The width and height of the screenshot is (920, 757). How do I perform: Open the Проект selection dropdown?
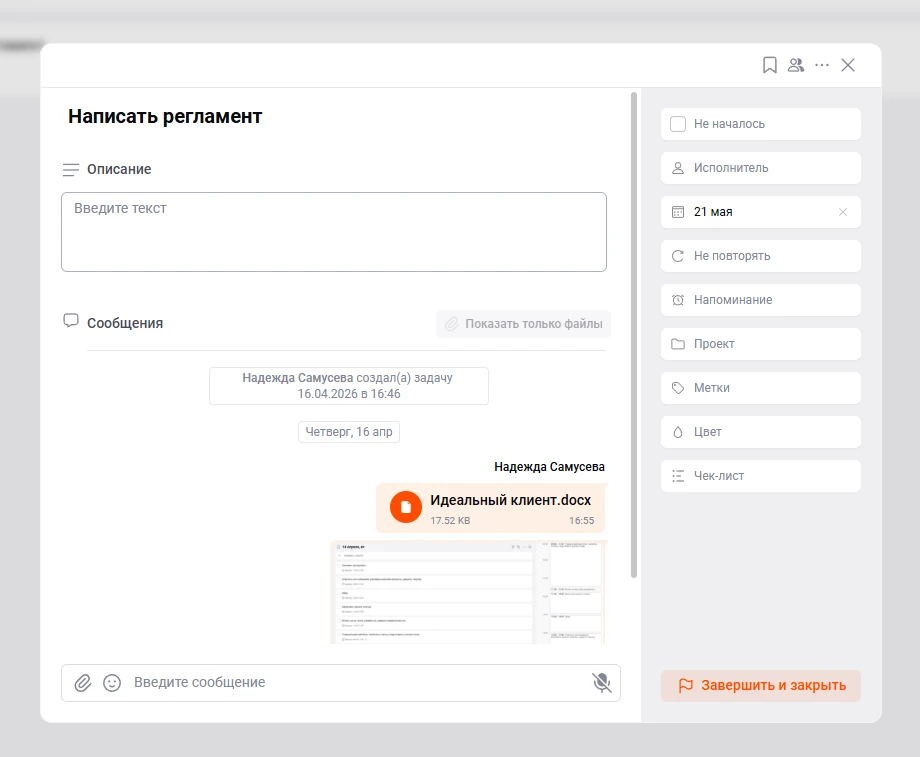click(x=760, y=344)
